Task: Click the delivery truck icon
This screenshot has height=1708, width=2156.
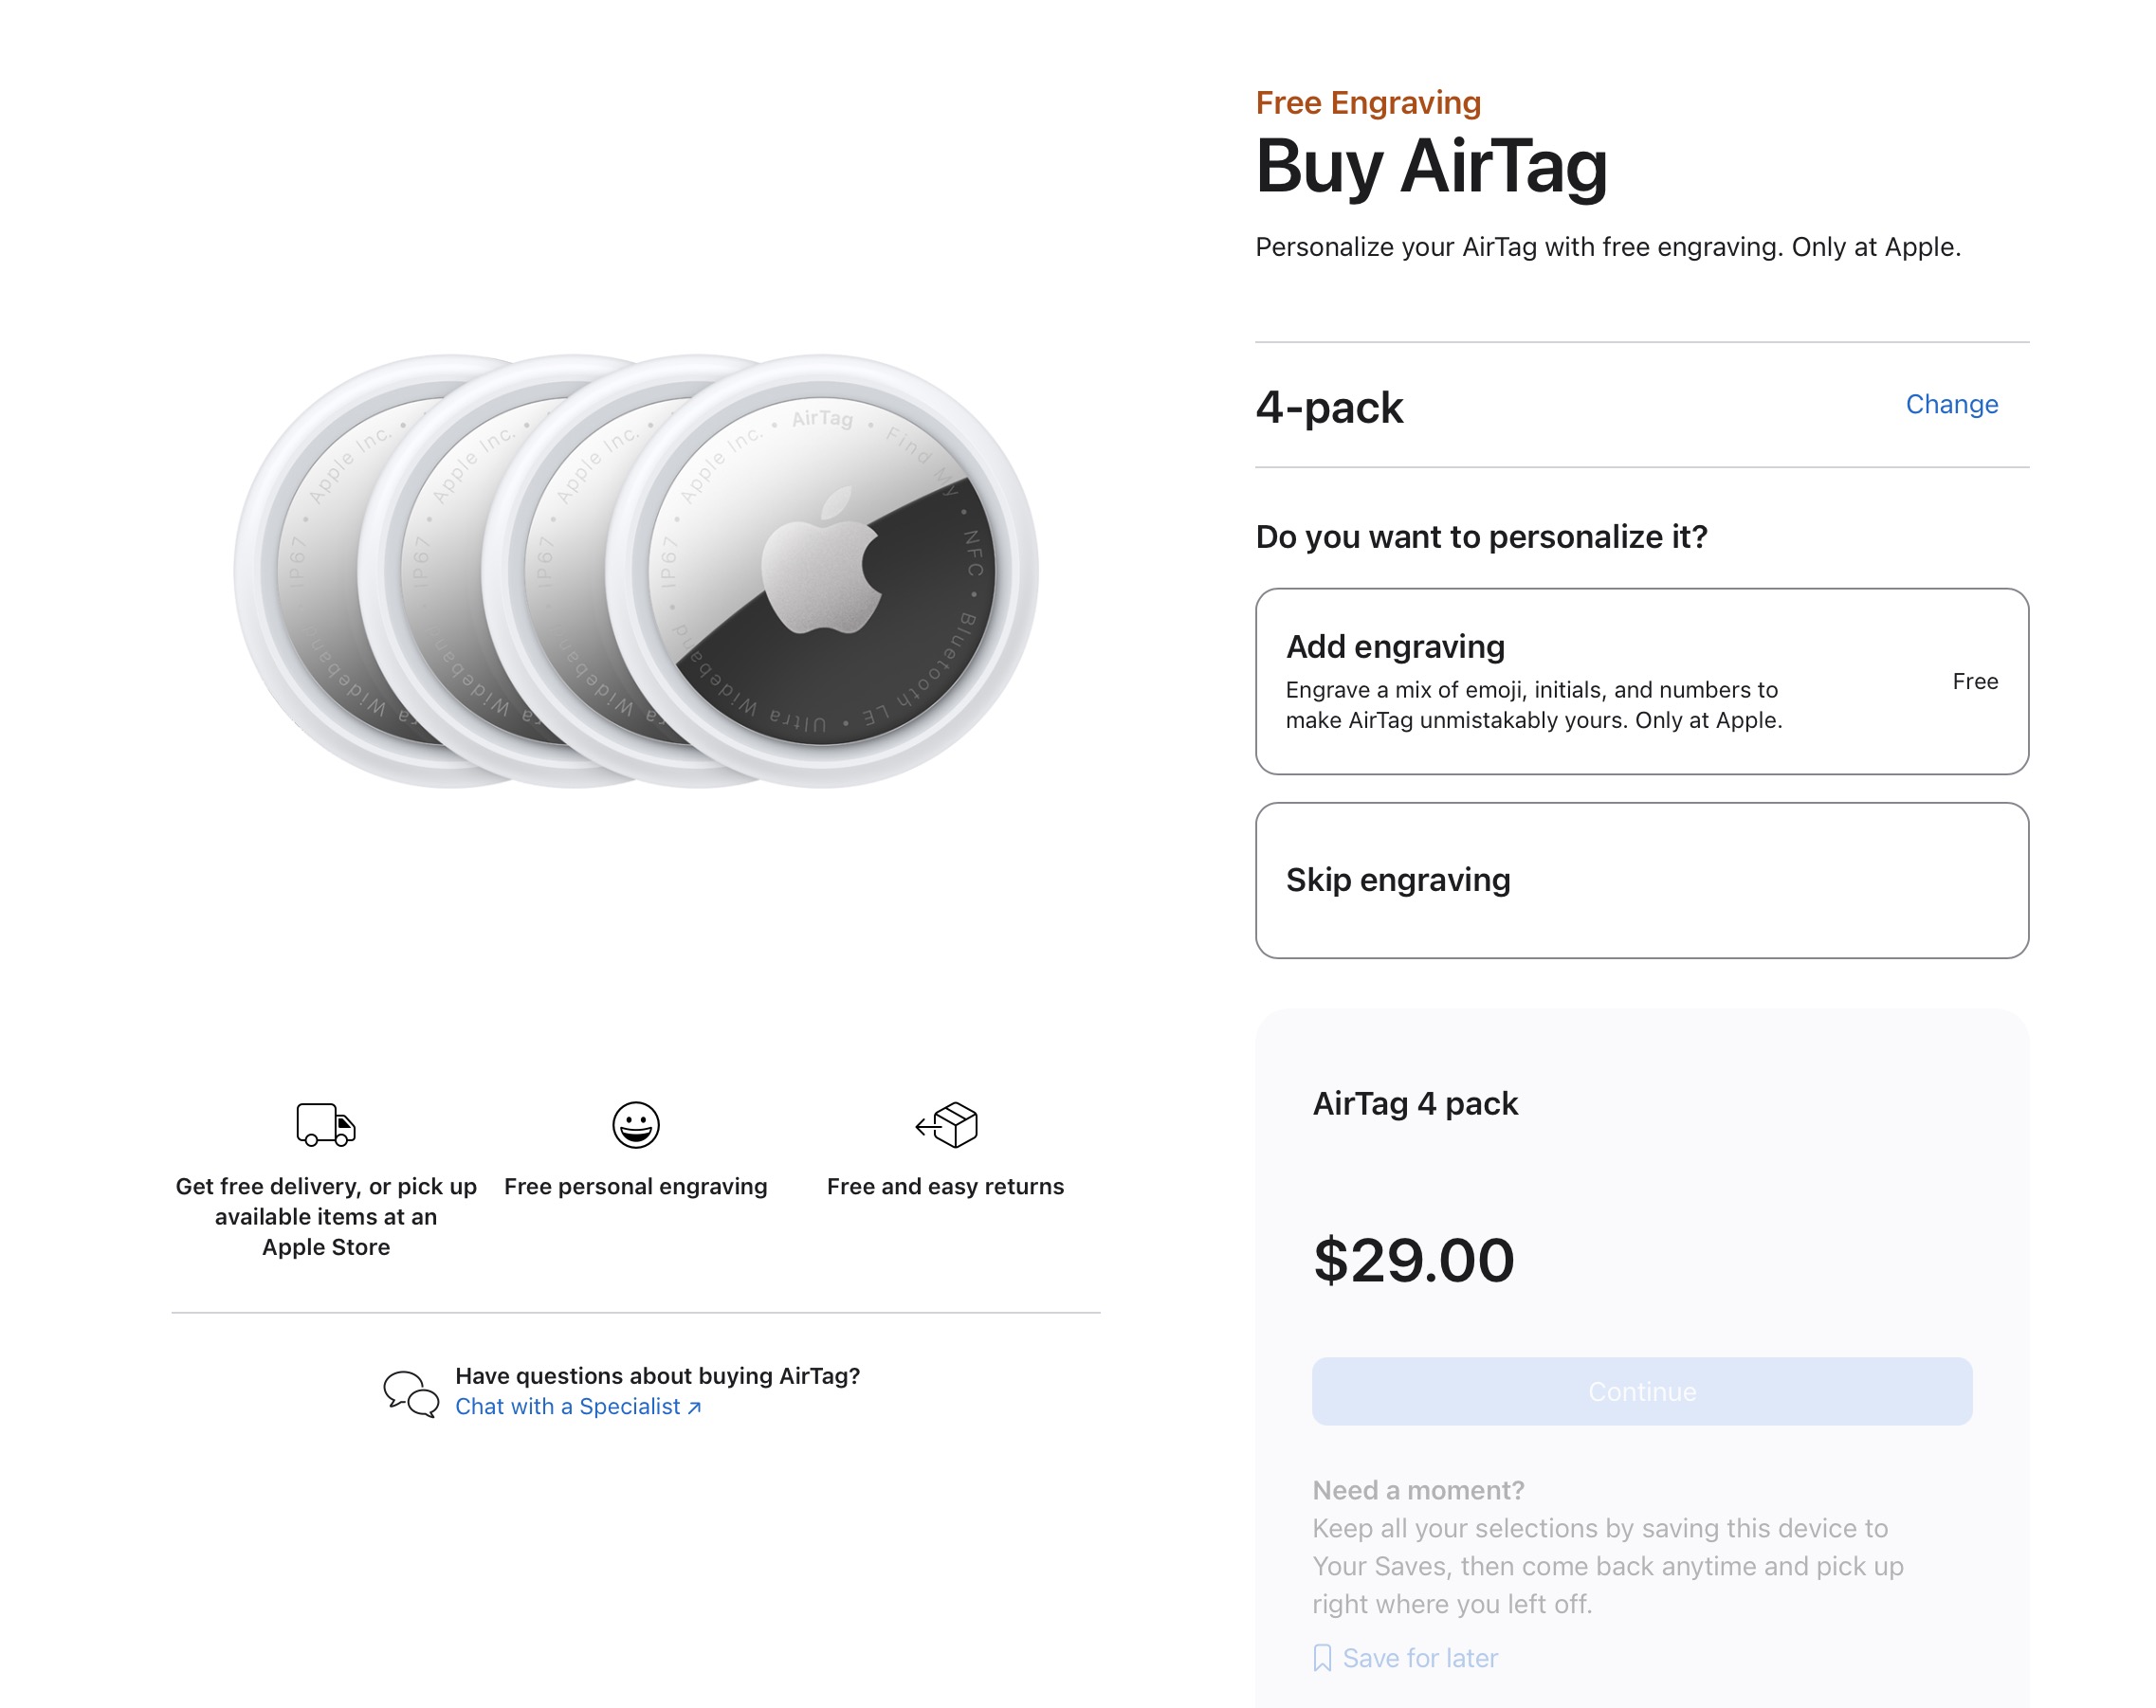Action: 326,1124
